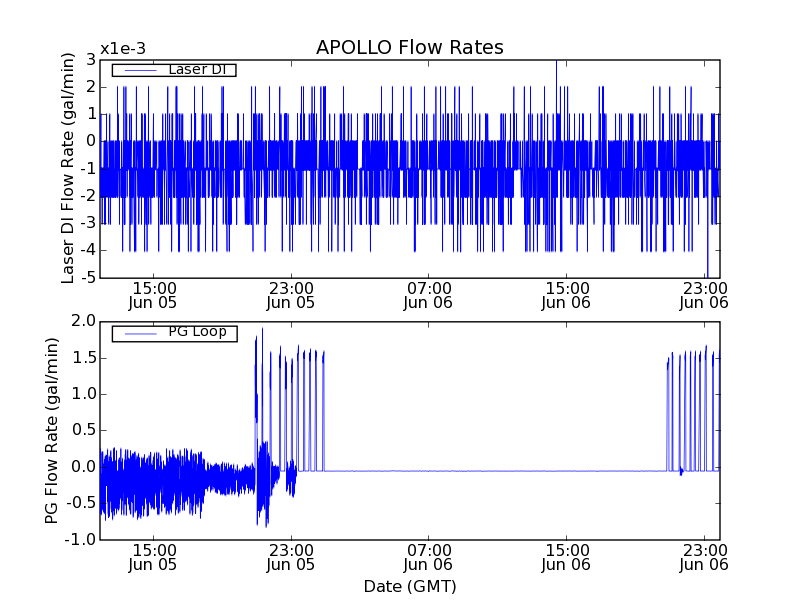This screenshot has height=600, width=800.
Task: Click the -4 y-axis tick of Laser DI plot
Action: [88, 251]
